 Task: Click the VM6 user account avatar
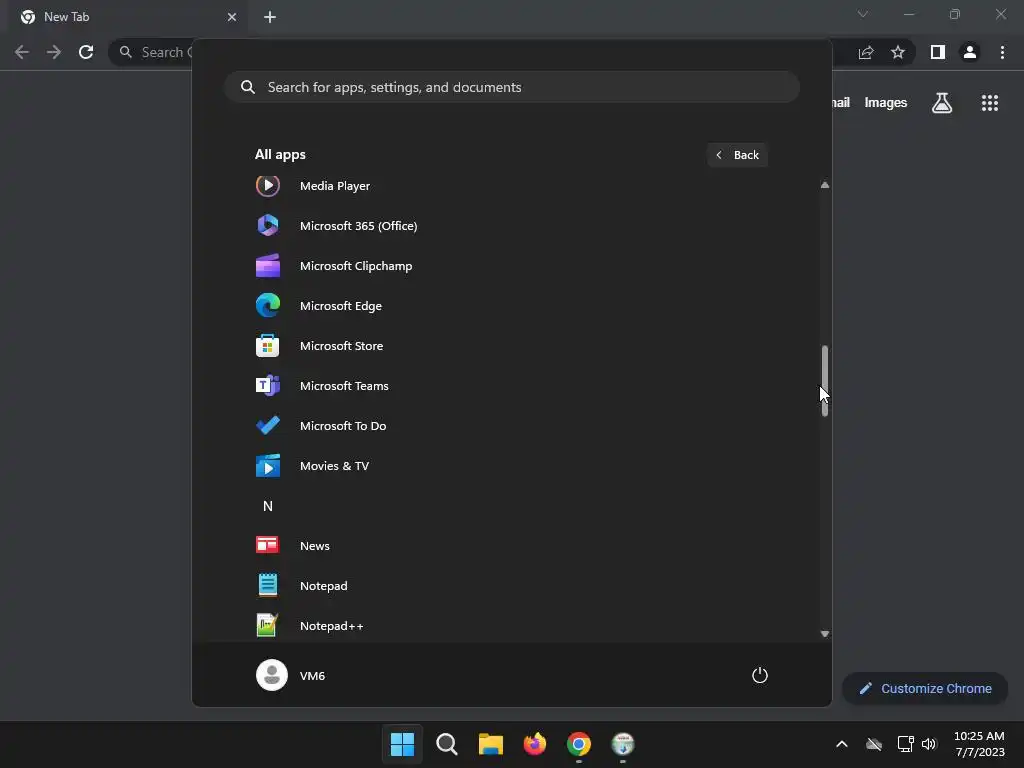coord(272,675)
